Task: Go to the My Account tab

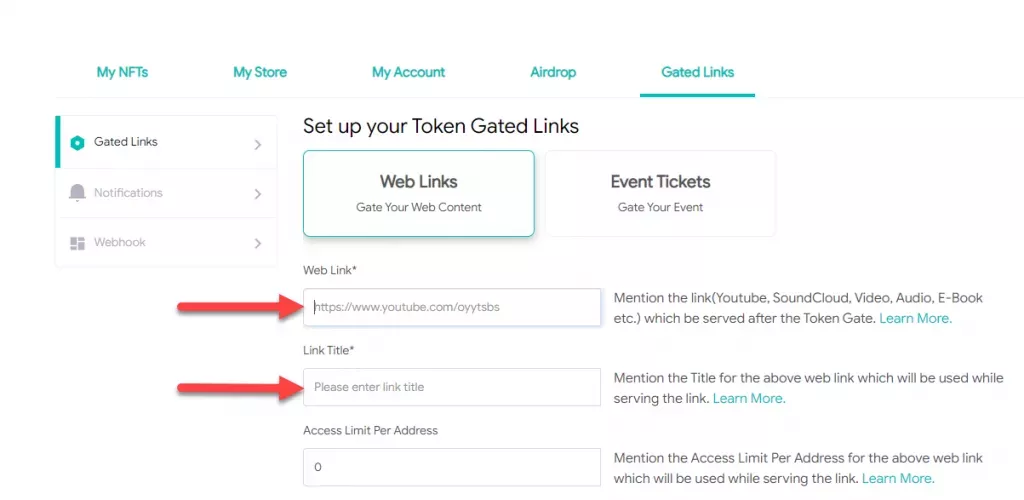Action: click(x=408, y=72)
